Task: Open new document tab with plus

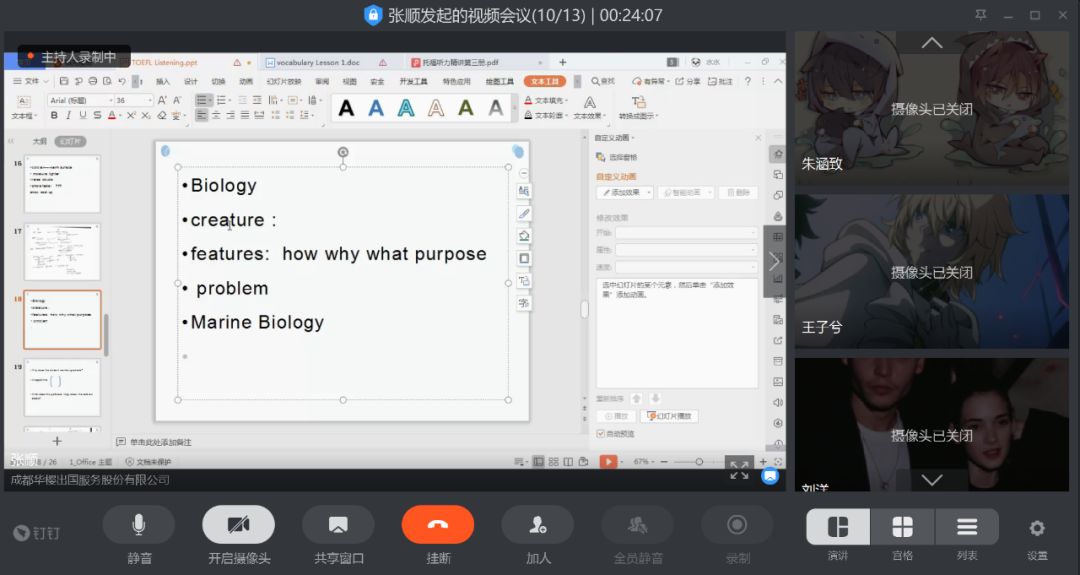Action: [x=563, y=63]
